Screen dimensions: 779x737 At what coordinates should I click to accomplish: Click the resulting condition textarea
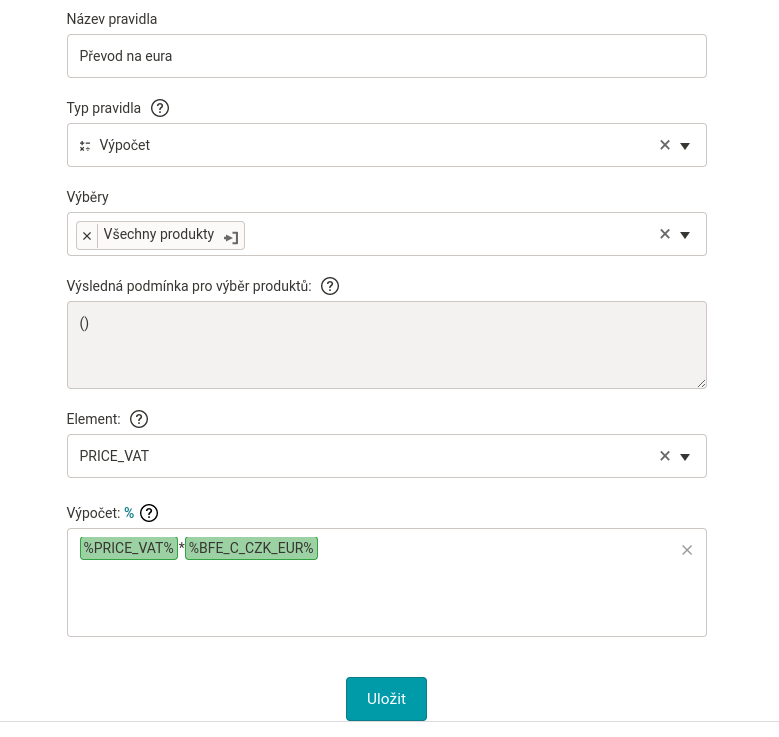pyautogui.click(x=386, y=345)
